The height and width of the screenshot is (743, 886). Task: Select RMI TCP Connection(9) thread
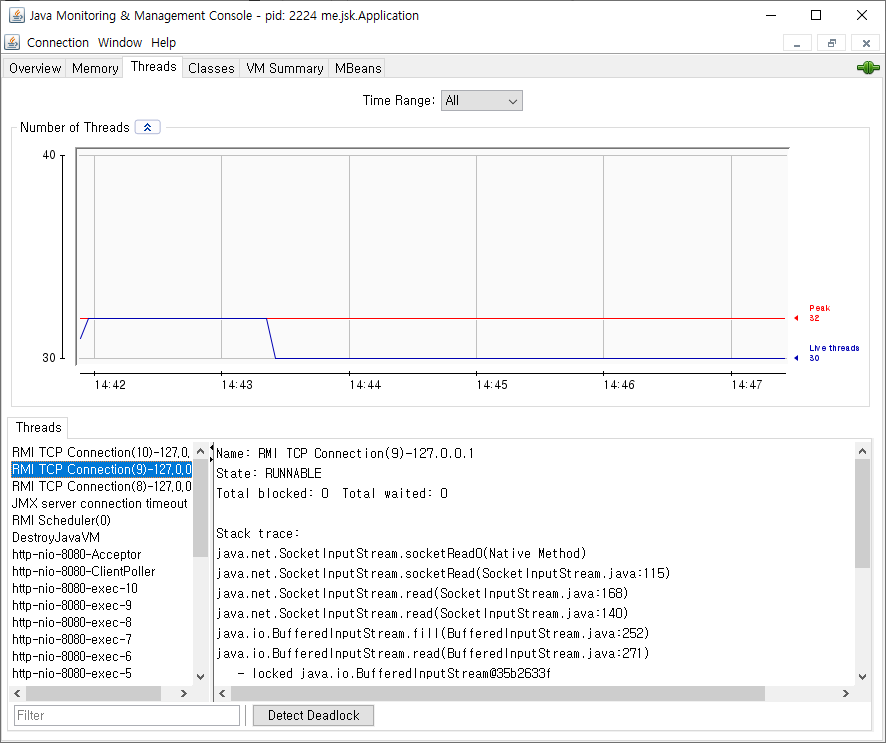click(102, 469)
